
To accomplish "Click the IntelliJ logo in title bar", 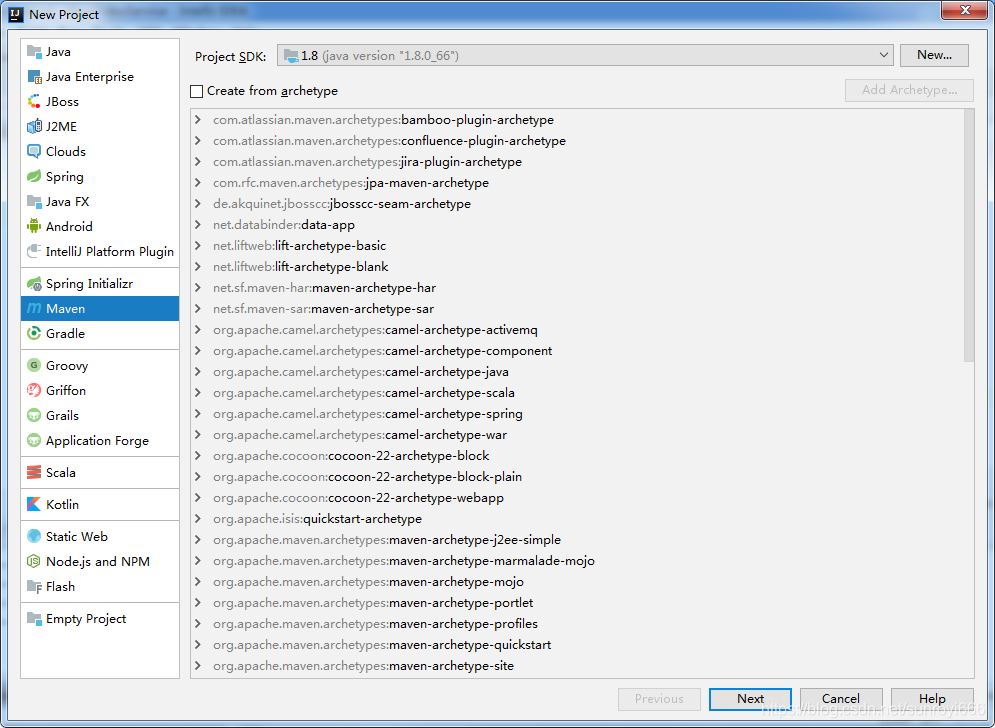I will click(16, 14).
